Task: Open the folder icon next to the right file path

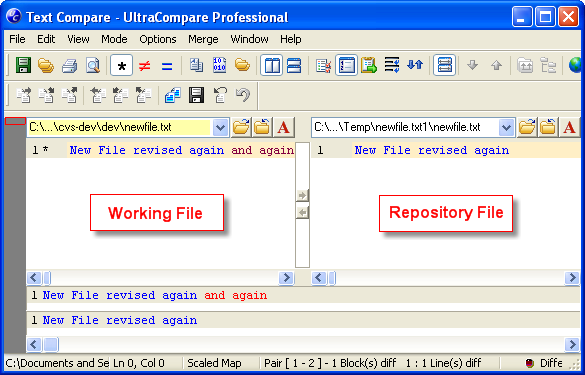Action: point(526,127)
